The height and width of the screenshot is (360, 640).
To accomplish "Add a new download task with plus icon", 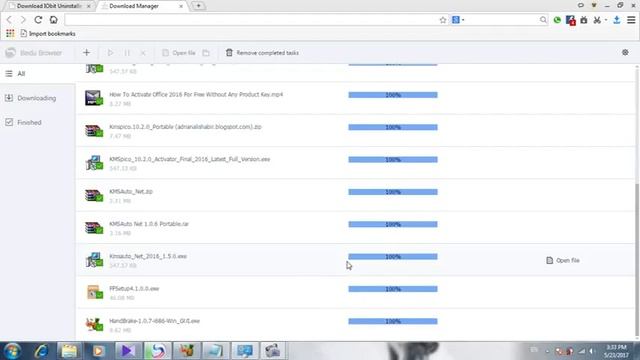I will click(x=86, y=53).
